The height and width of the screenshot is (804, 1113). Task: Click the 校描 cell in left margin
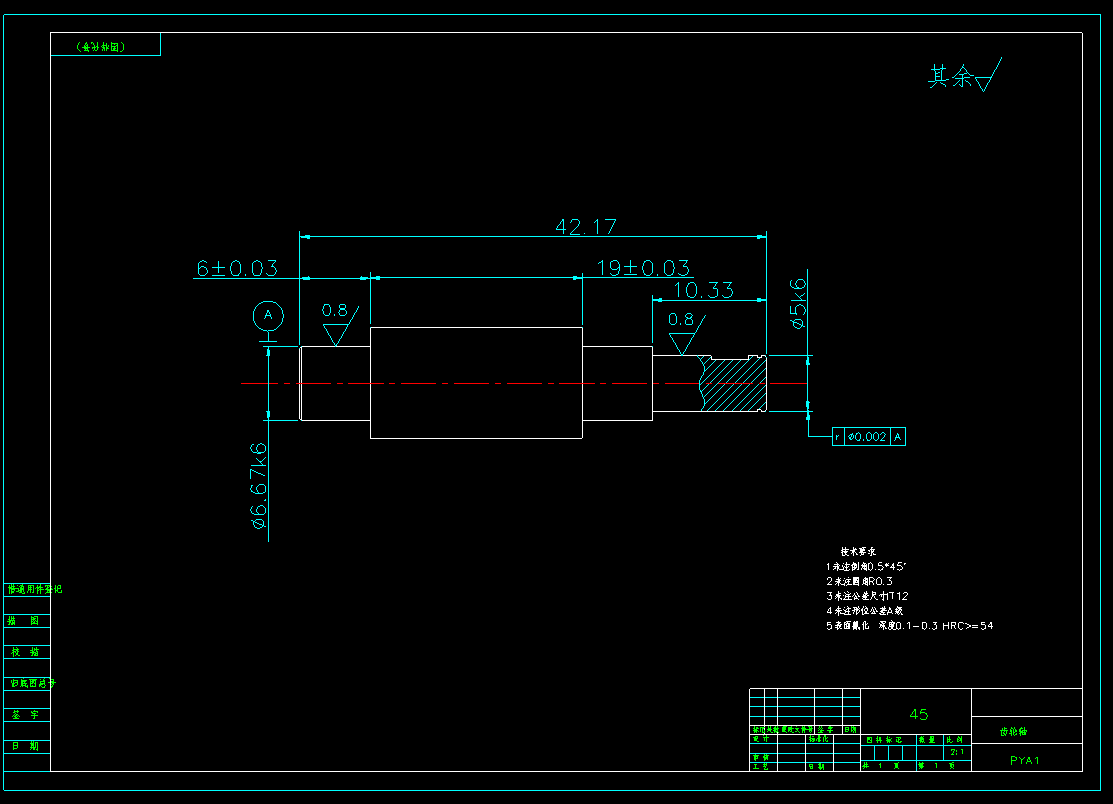25,651
